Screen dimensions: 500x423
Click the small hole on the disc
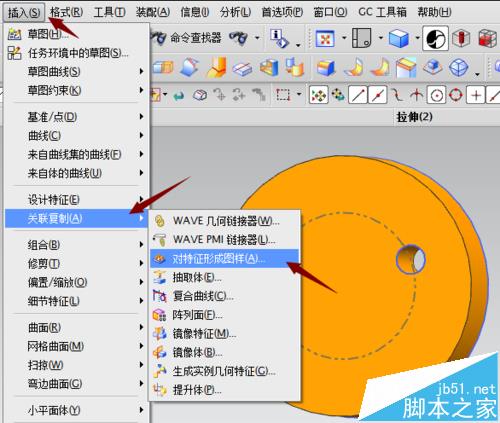click(x=410, y=259)
